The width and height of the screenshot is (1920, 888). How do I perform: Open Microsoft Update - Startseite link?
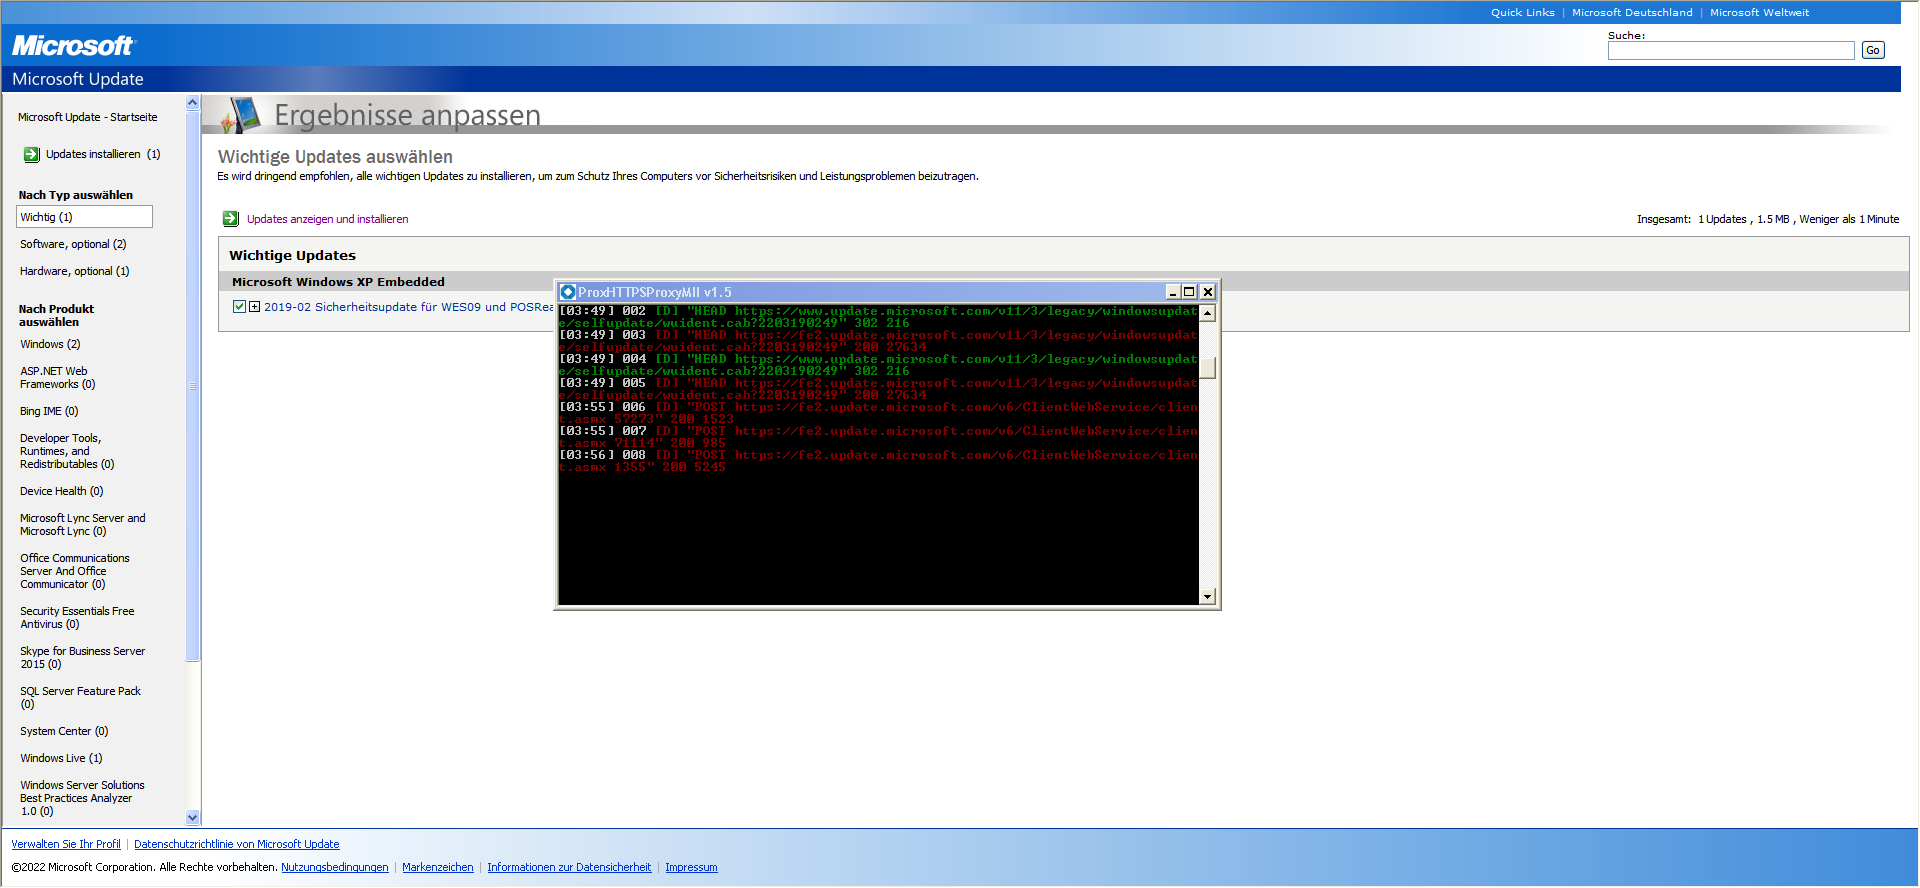coord(87,117)
